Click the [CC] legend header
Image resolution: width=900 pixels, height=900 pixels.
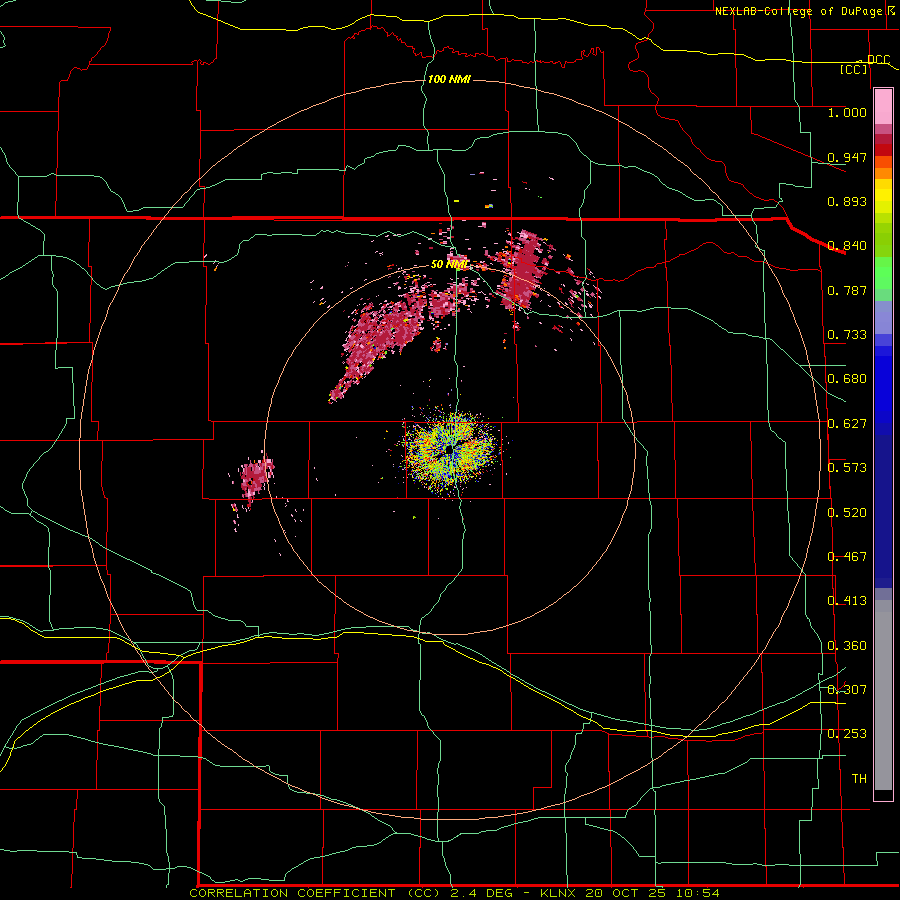coord(854,69)
